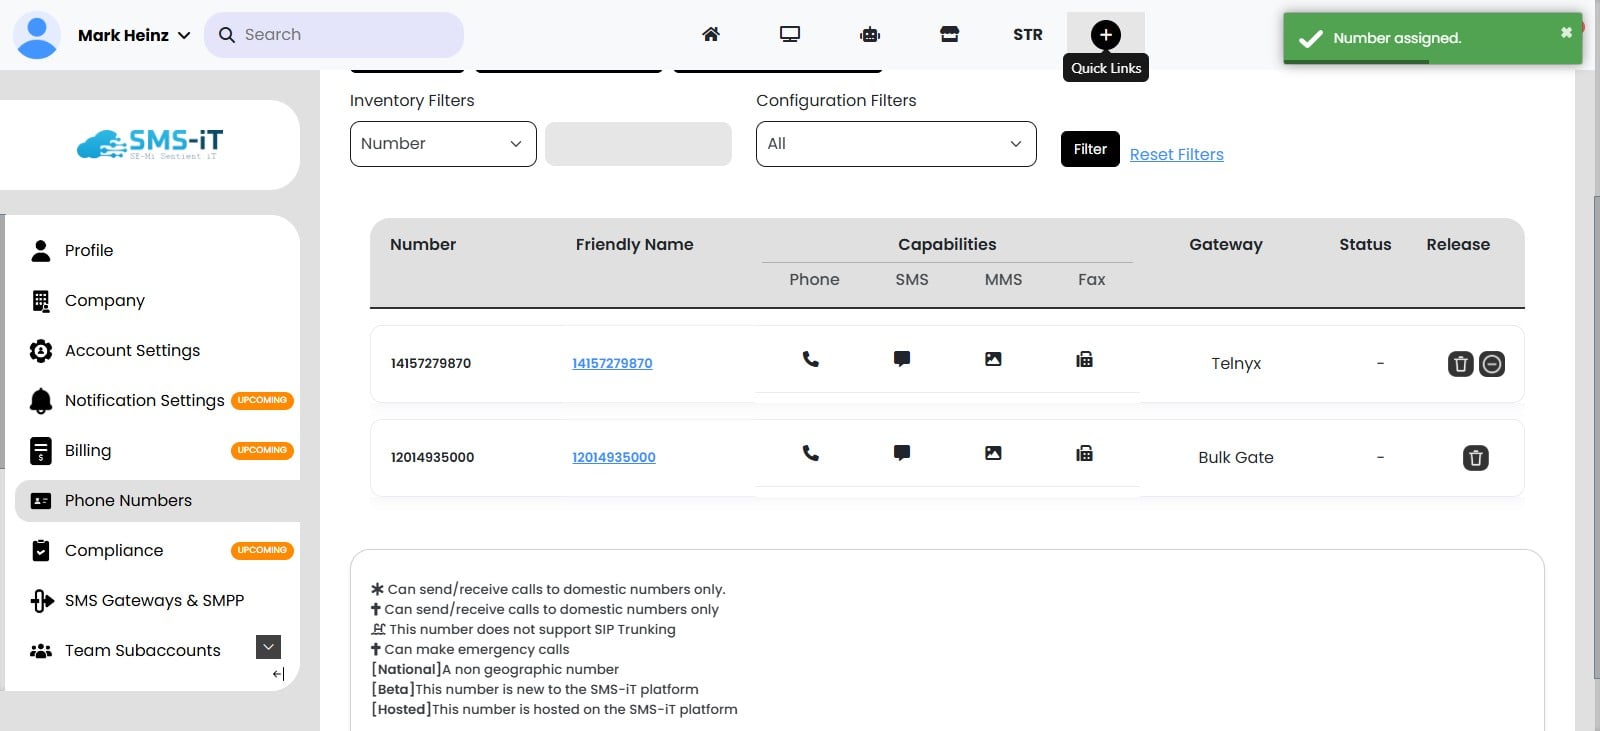Click the SMS-iT logo
The height and width of the screenshot is (731, 1600).
coord(150,144)
